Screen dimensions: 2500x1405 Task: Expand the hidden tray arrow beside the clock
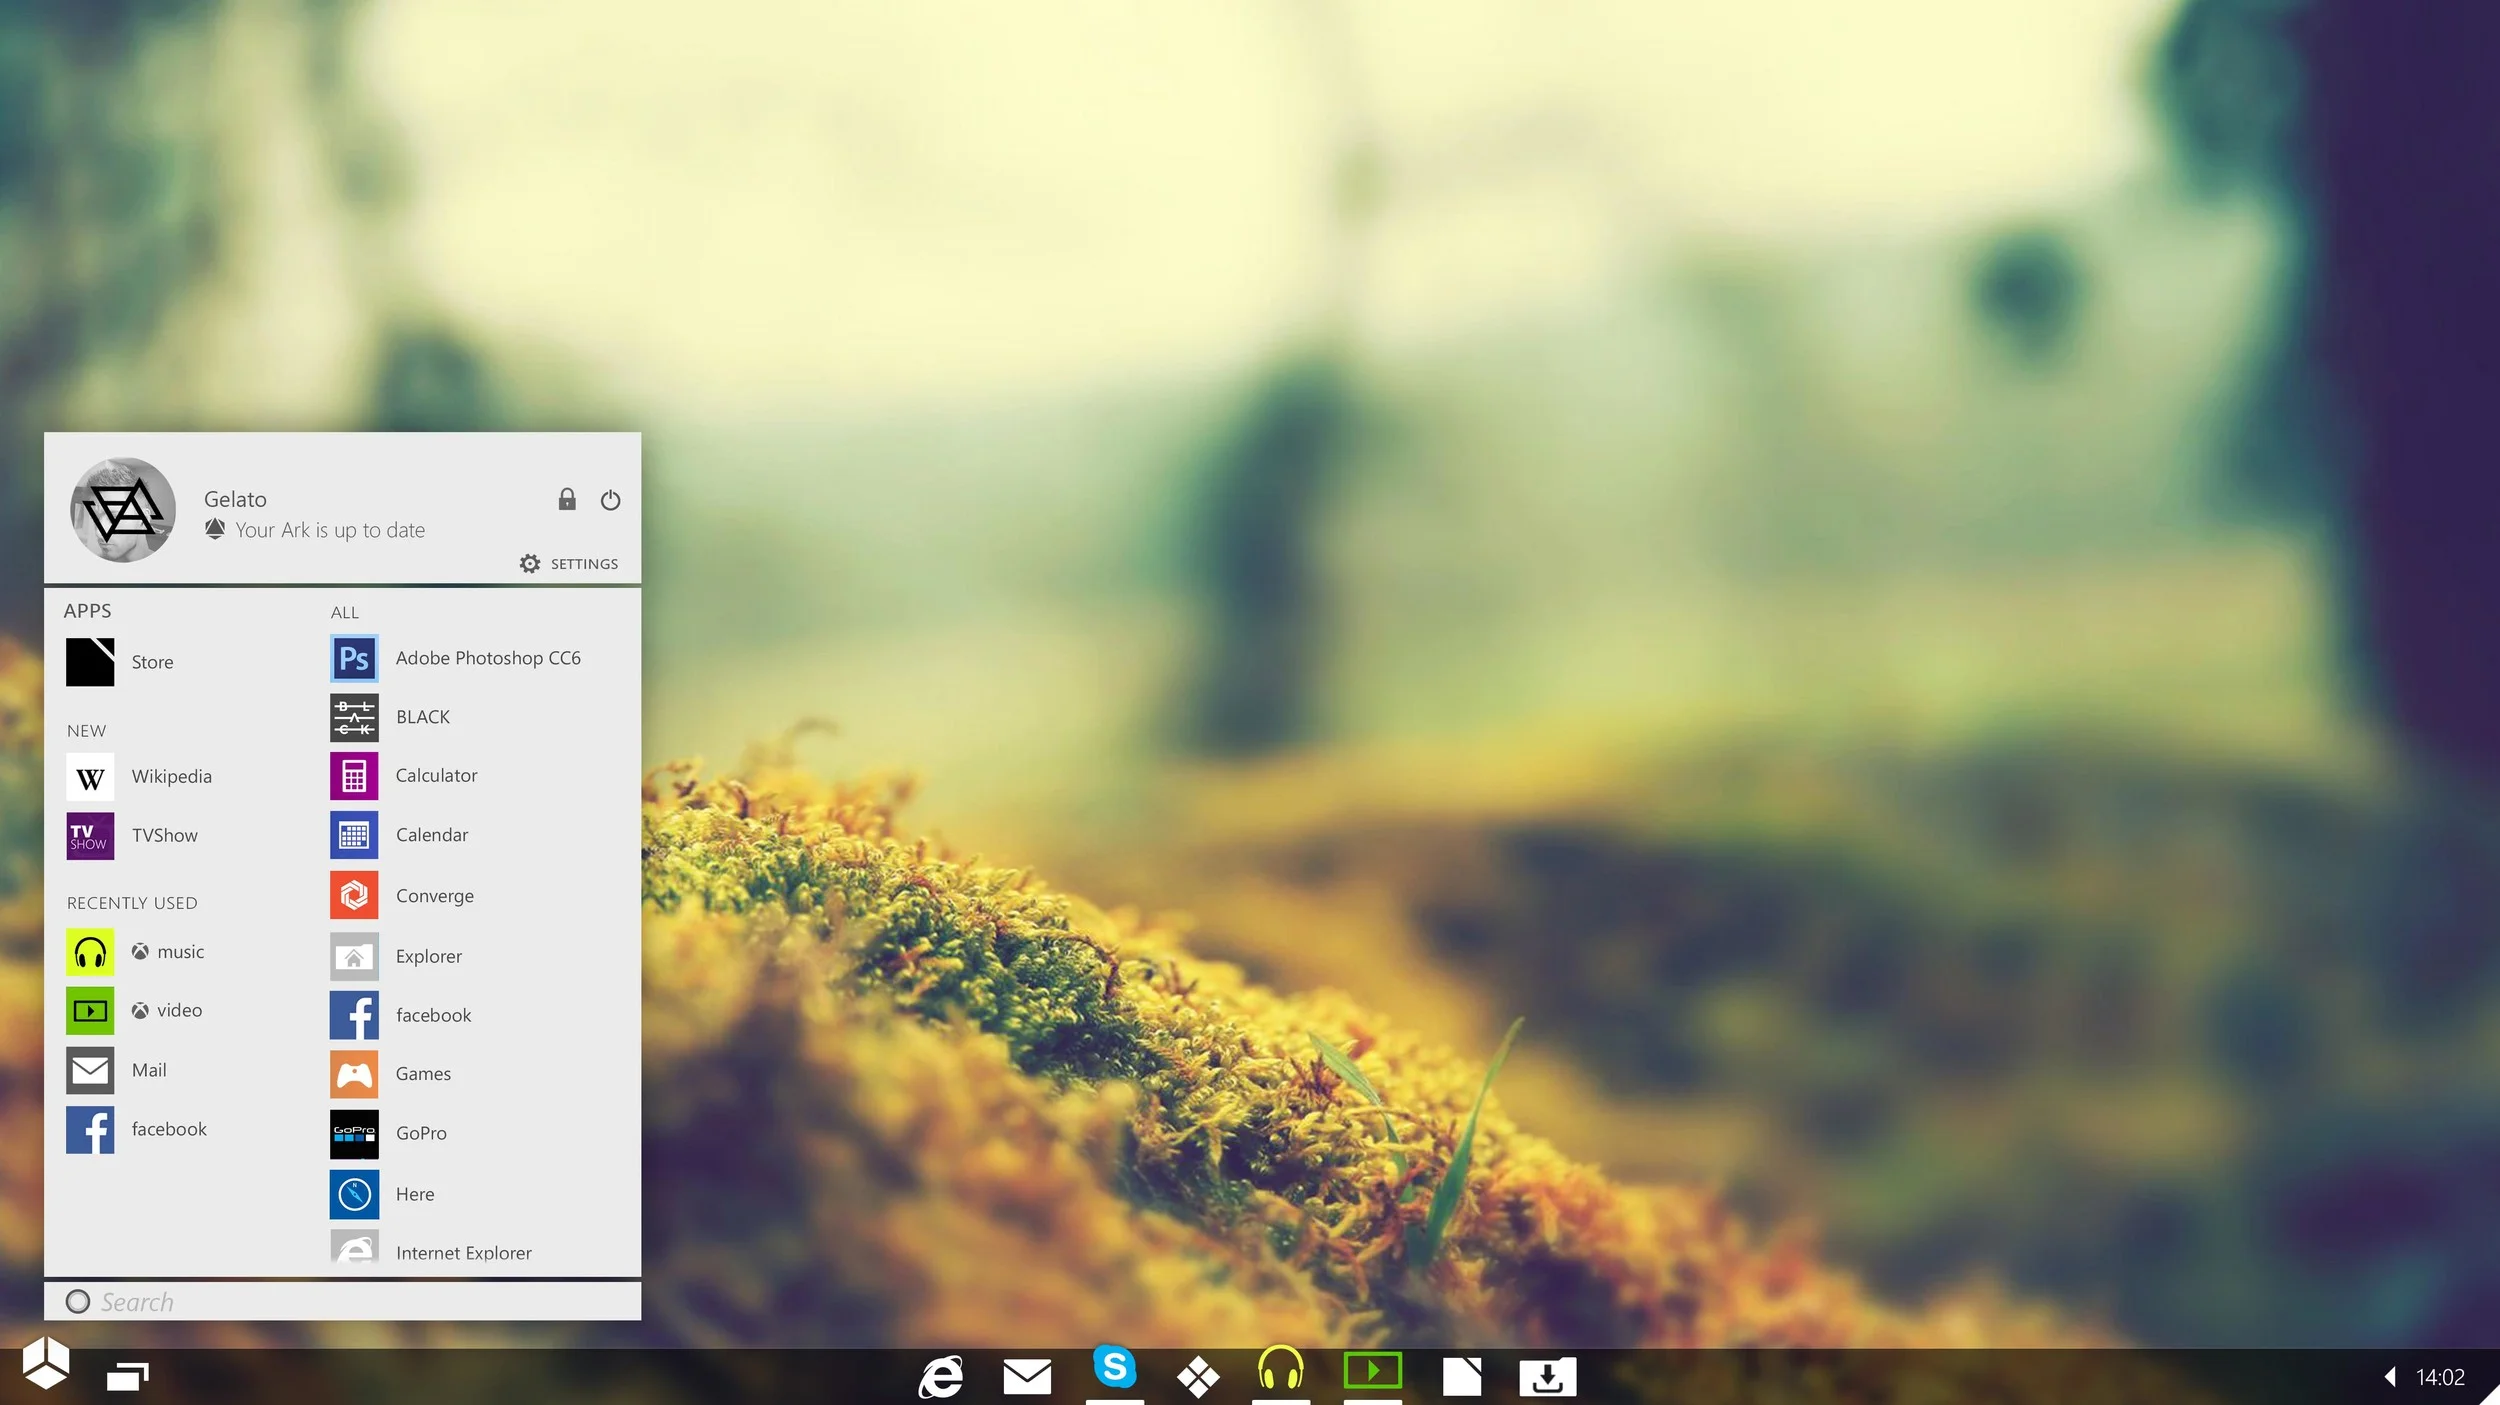2389,1377
